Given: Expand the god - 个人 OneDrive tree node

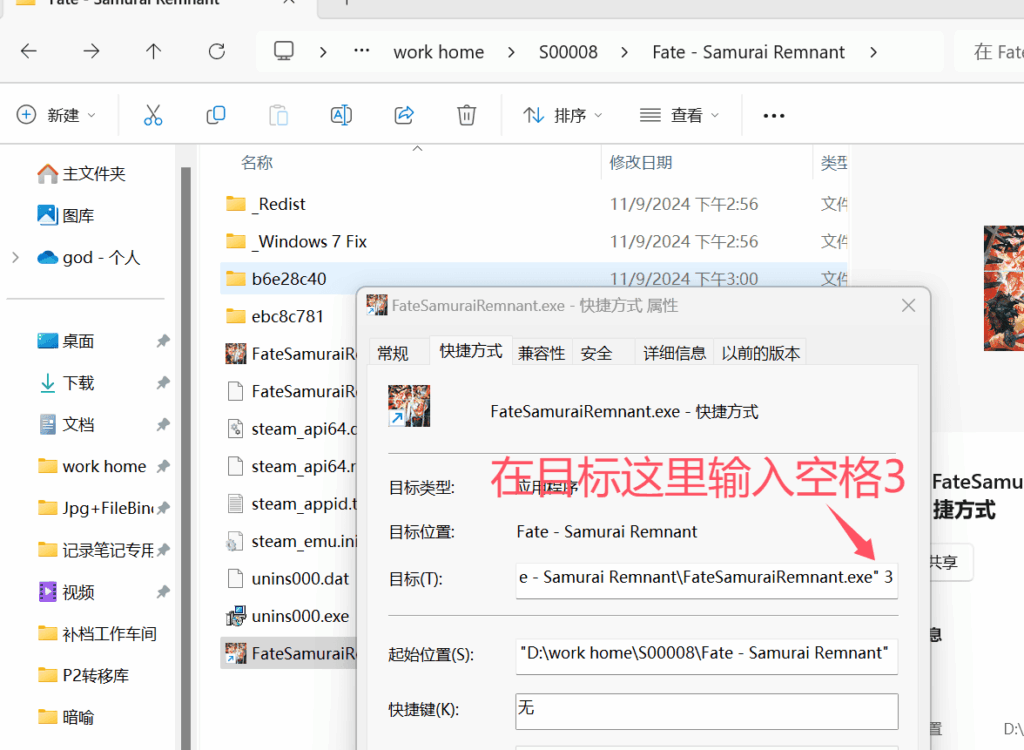Looking at the screenshot, I should [15, 258].
